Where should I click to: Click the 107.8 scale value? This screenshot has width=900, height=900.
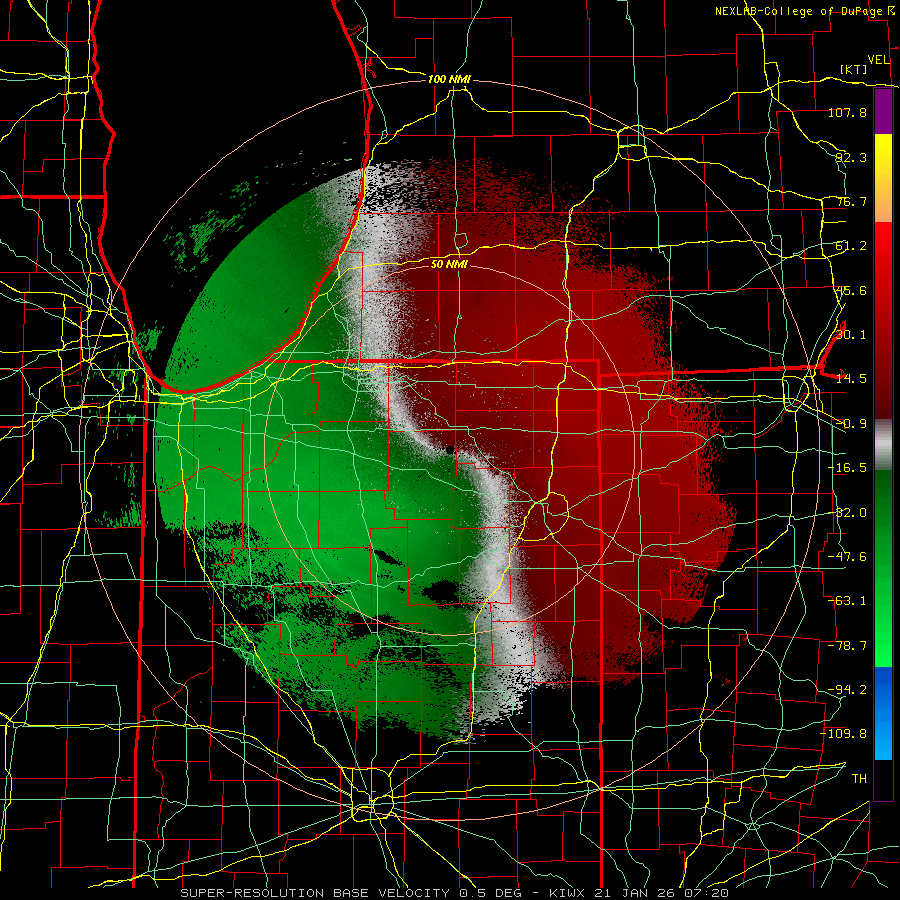(847, 112)
